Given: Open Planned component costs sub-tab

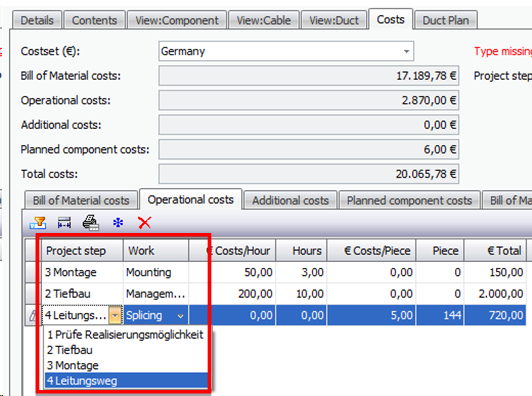Looking at the screenshot, I should [x=410, y=200].
